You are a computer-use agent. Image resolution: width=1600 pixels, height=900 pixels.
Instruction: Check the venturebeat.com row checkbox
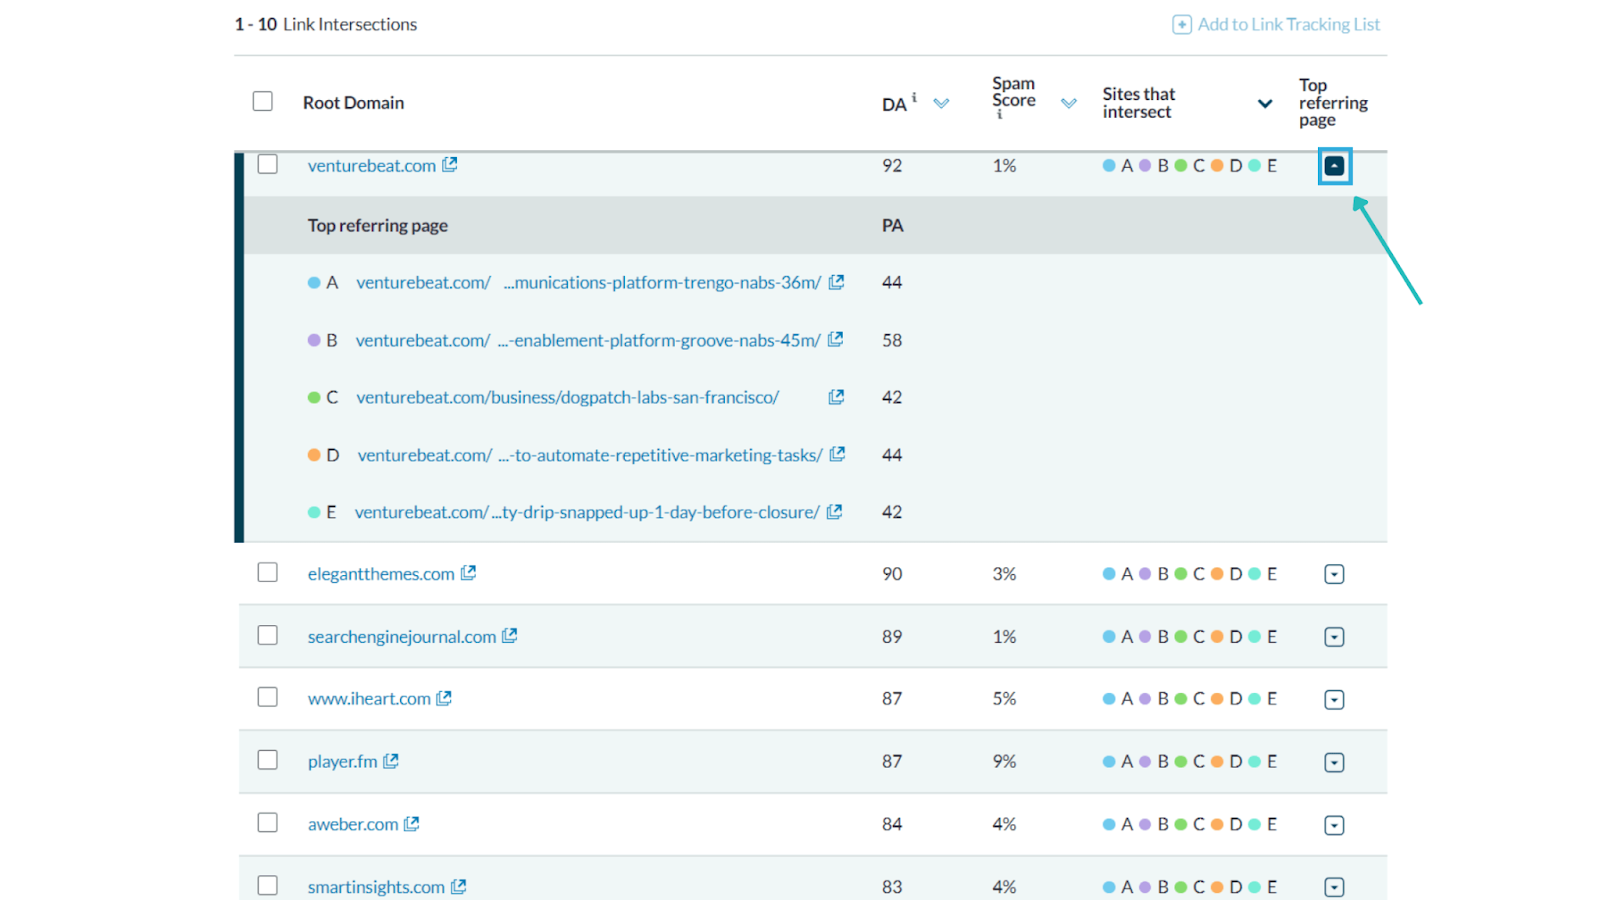point(268,164)
